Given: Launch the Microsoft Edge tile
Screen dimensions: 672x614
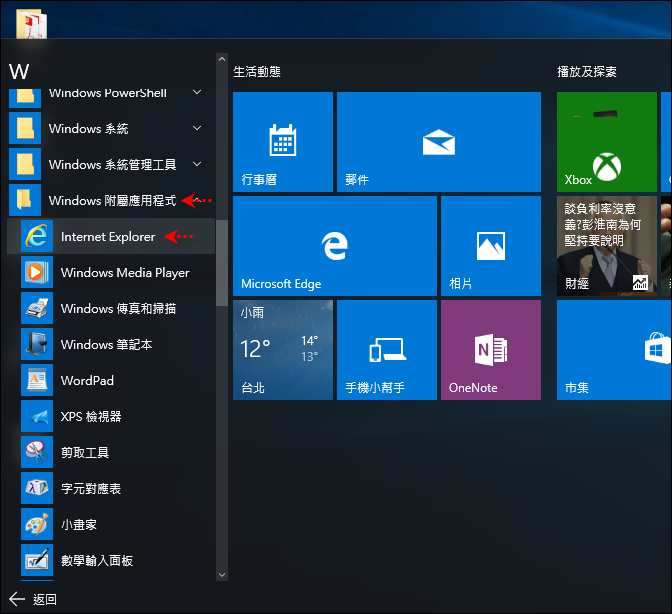Looking at the screenshot, I should pyautogui.click(x=335, y=246).
